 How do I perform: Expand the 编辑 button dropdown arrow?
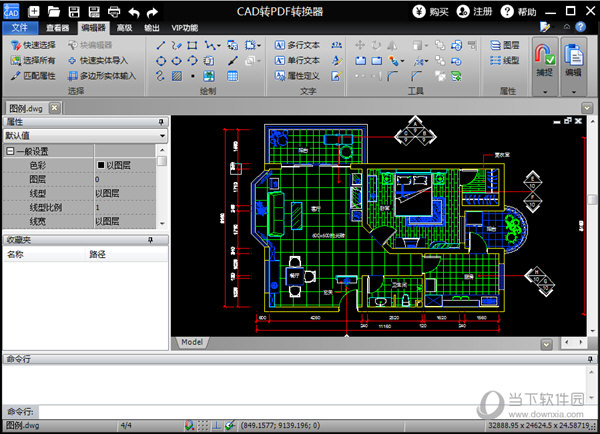(574, 92)
